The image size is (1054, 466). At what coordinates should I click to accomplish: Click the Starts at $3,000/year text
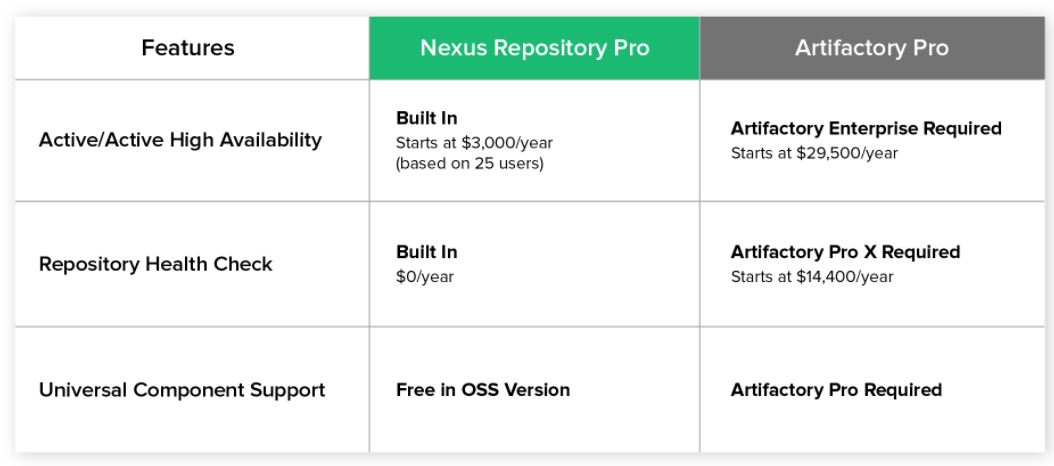coord(475,143)
